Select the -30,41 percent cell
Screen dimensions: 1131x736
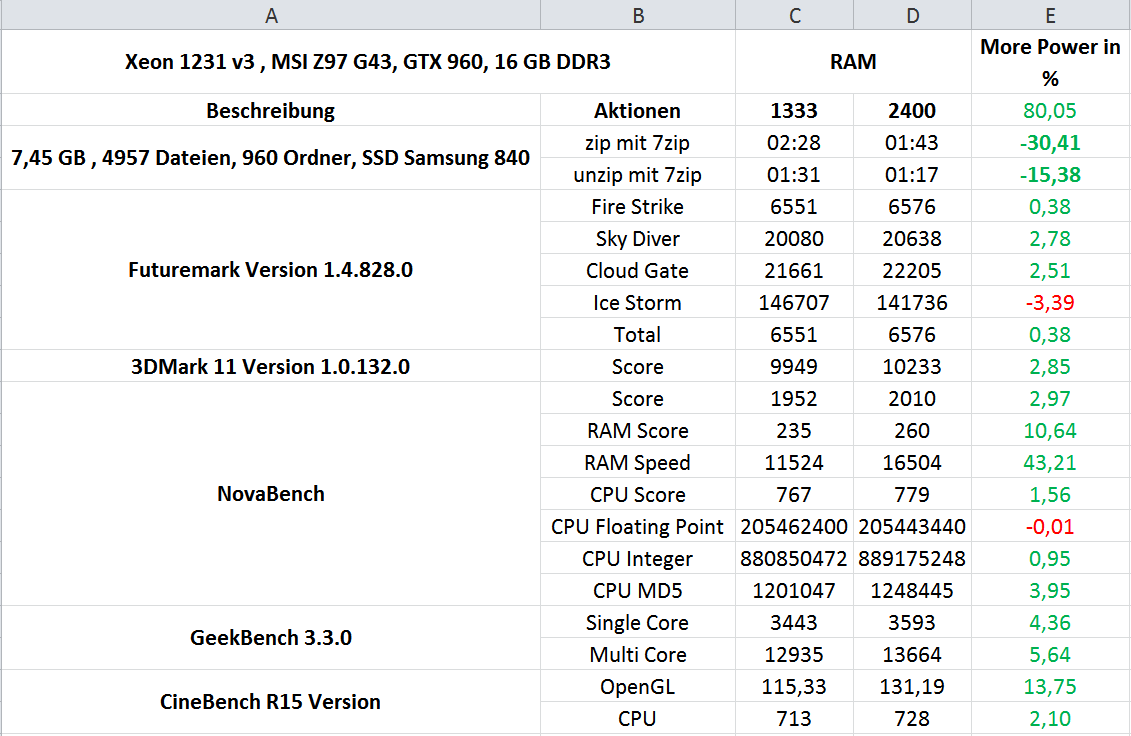click(x=1050, y=143)
